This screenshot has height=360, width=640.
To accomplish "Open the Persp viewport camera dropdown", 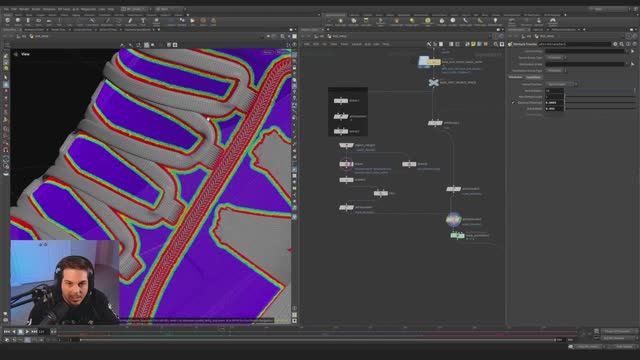I will pos(268,52).
